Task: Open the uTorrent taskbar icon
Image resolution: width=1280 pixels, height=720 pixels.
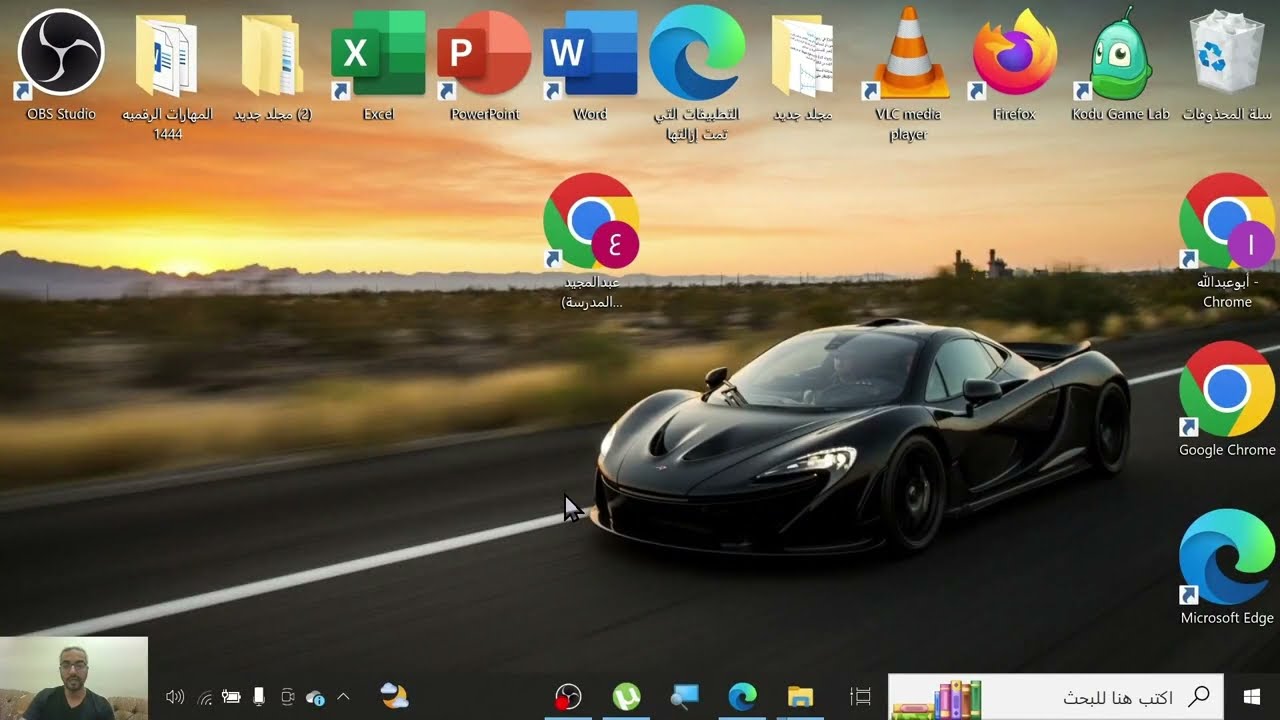Action: 626,696
